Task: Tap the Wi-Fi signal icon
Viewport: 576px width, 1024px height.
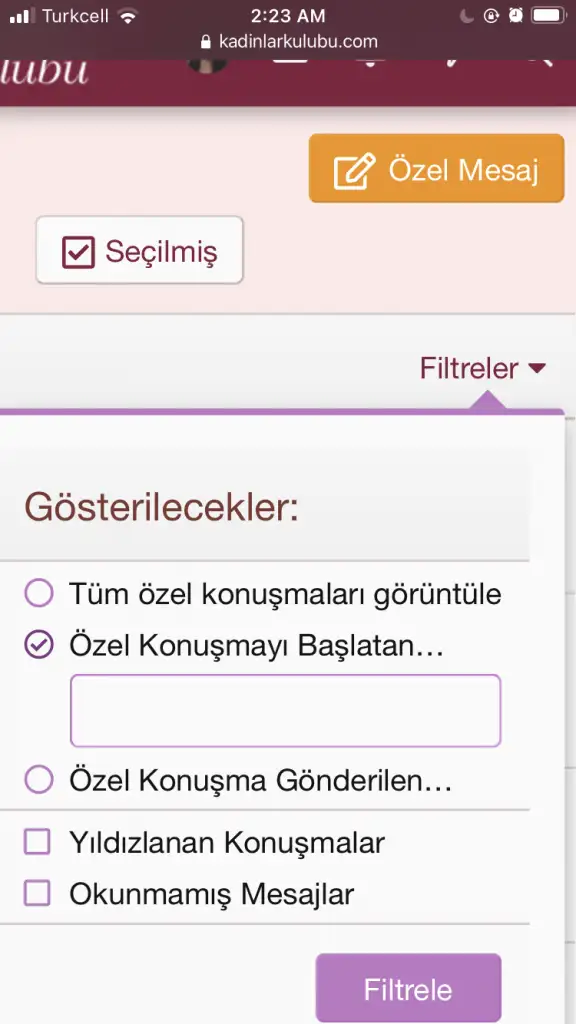Action: [x=129, y=16]
